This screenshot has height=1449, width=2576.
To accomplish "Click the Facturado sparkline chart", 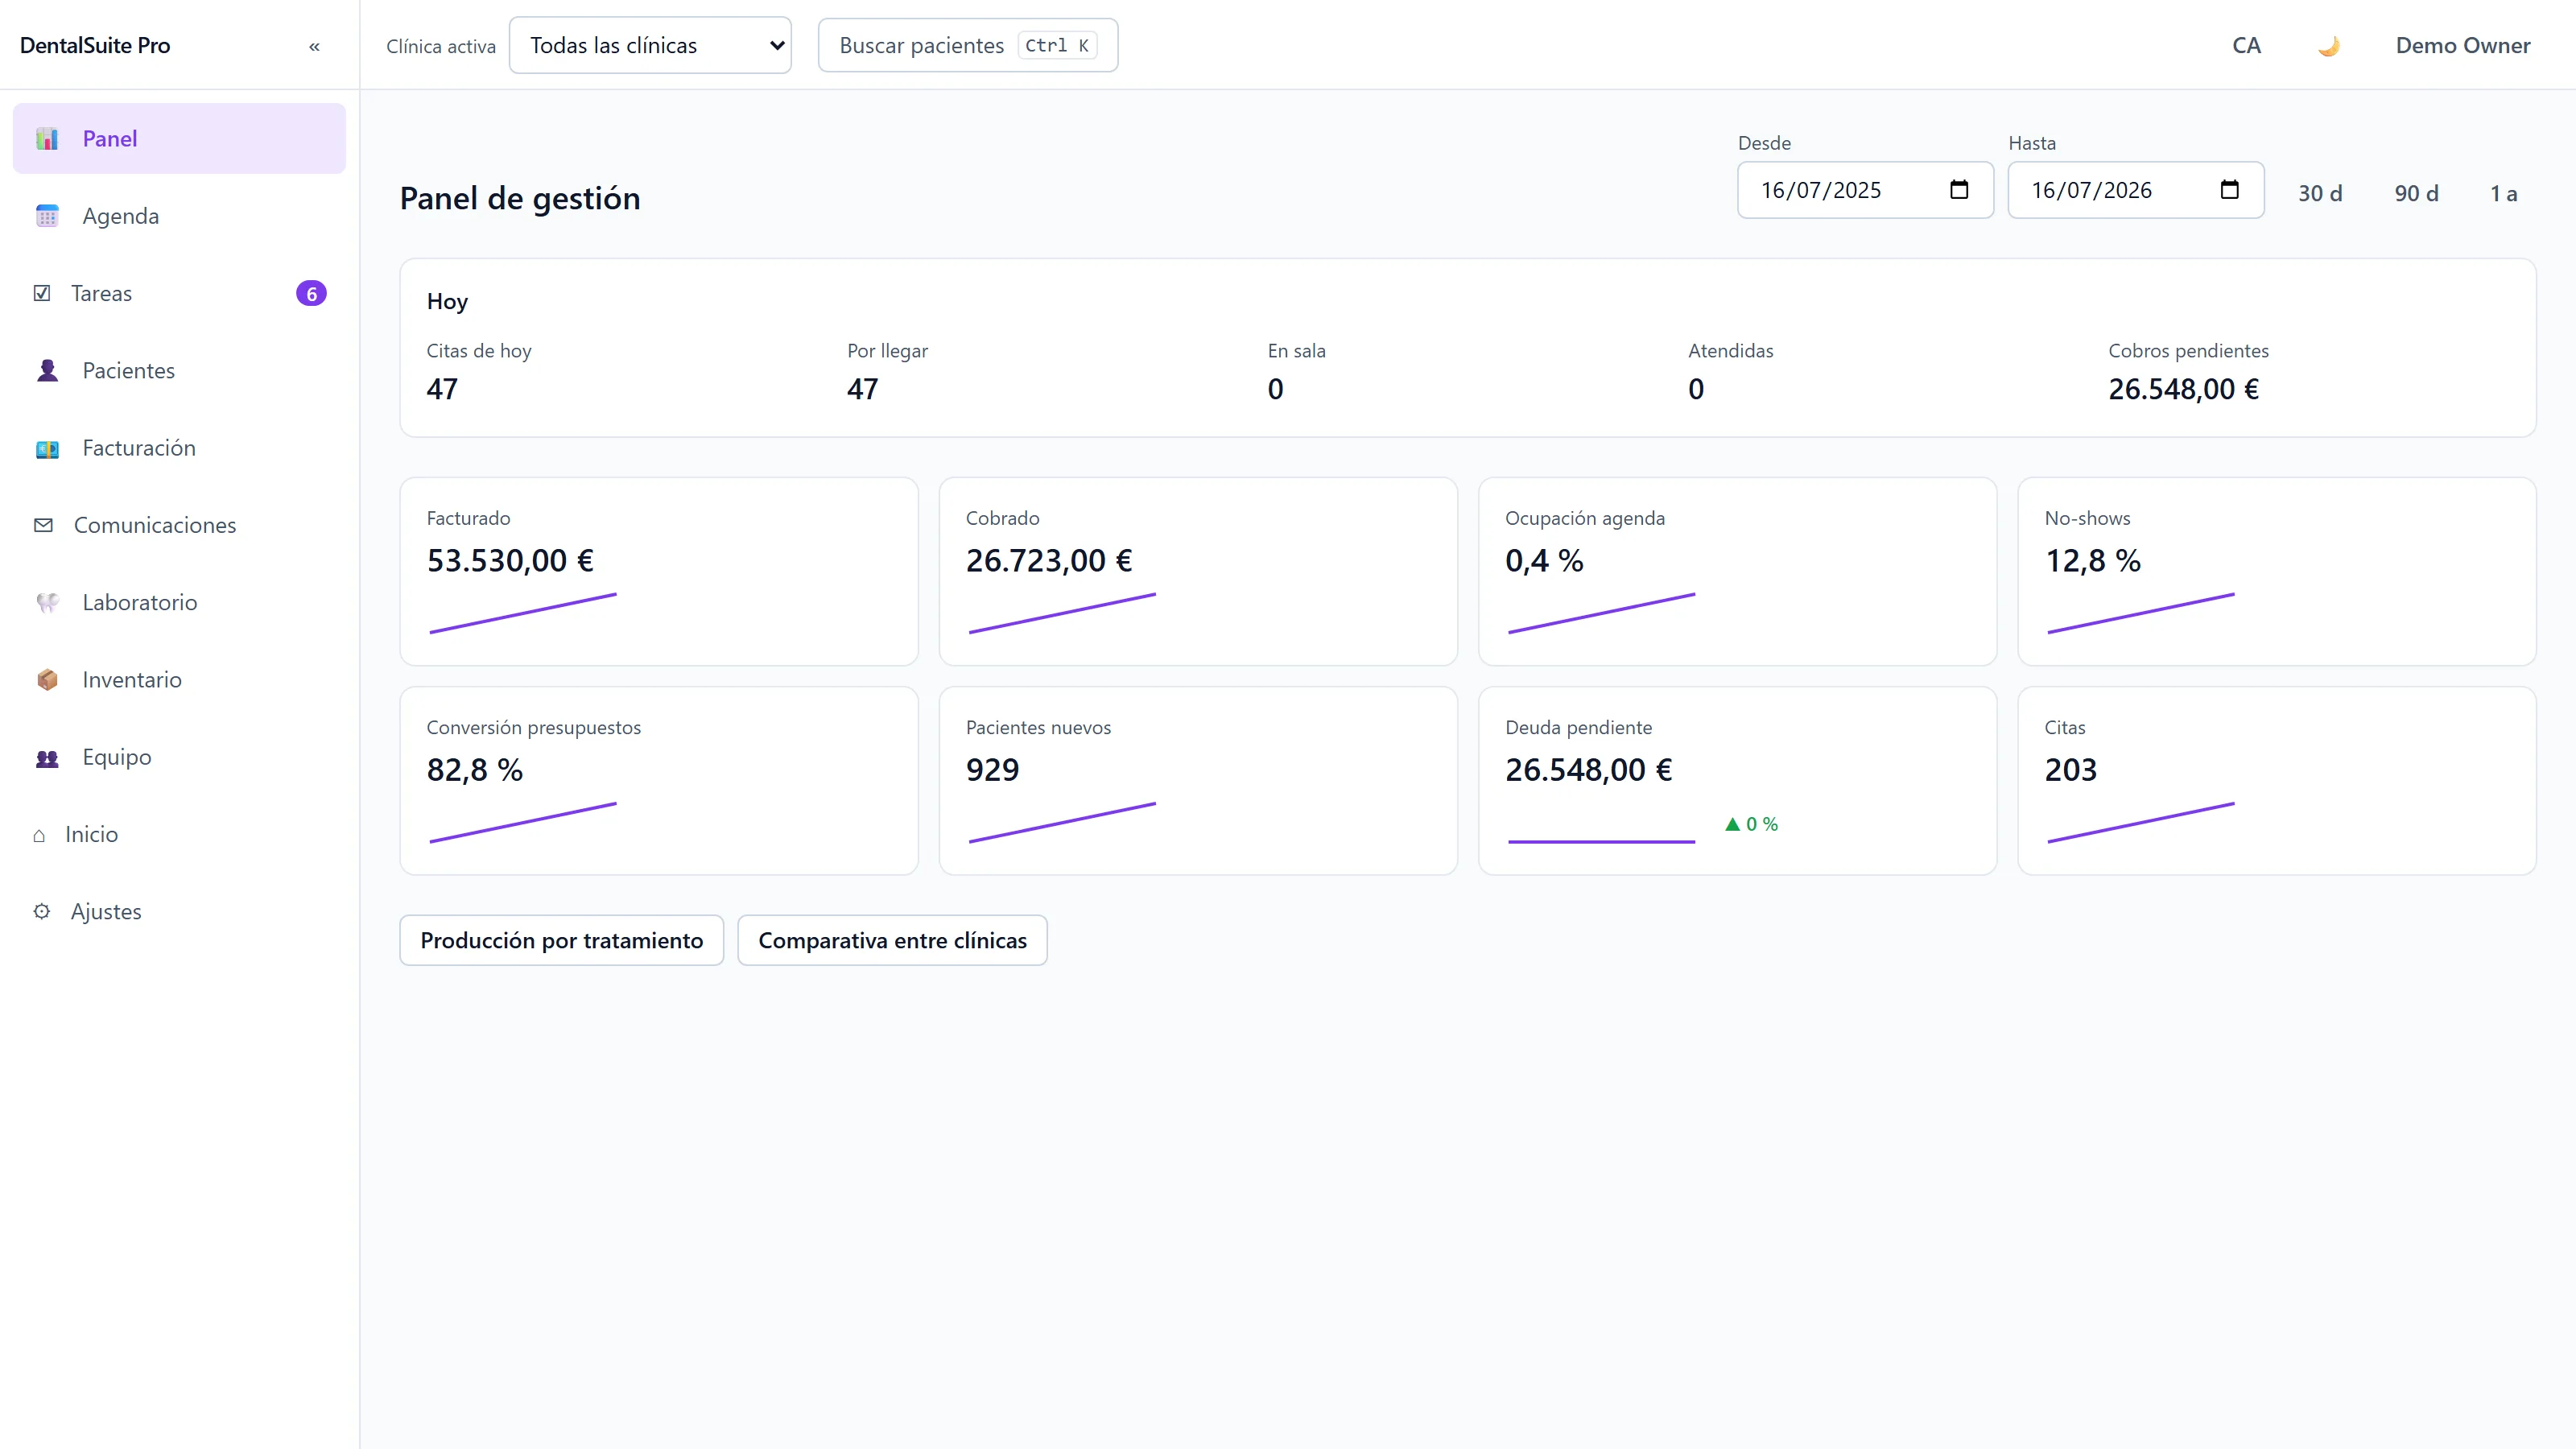I will coord(523,613).
